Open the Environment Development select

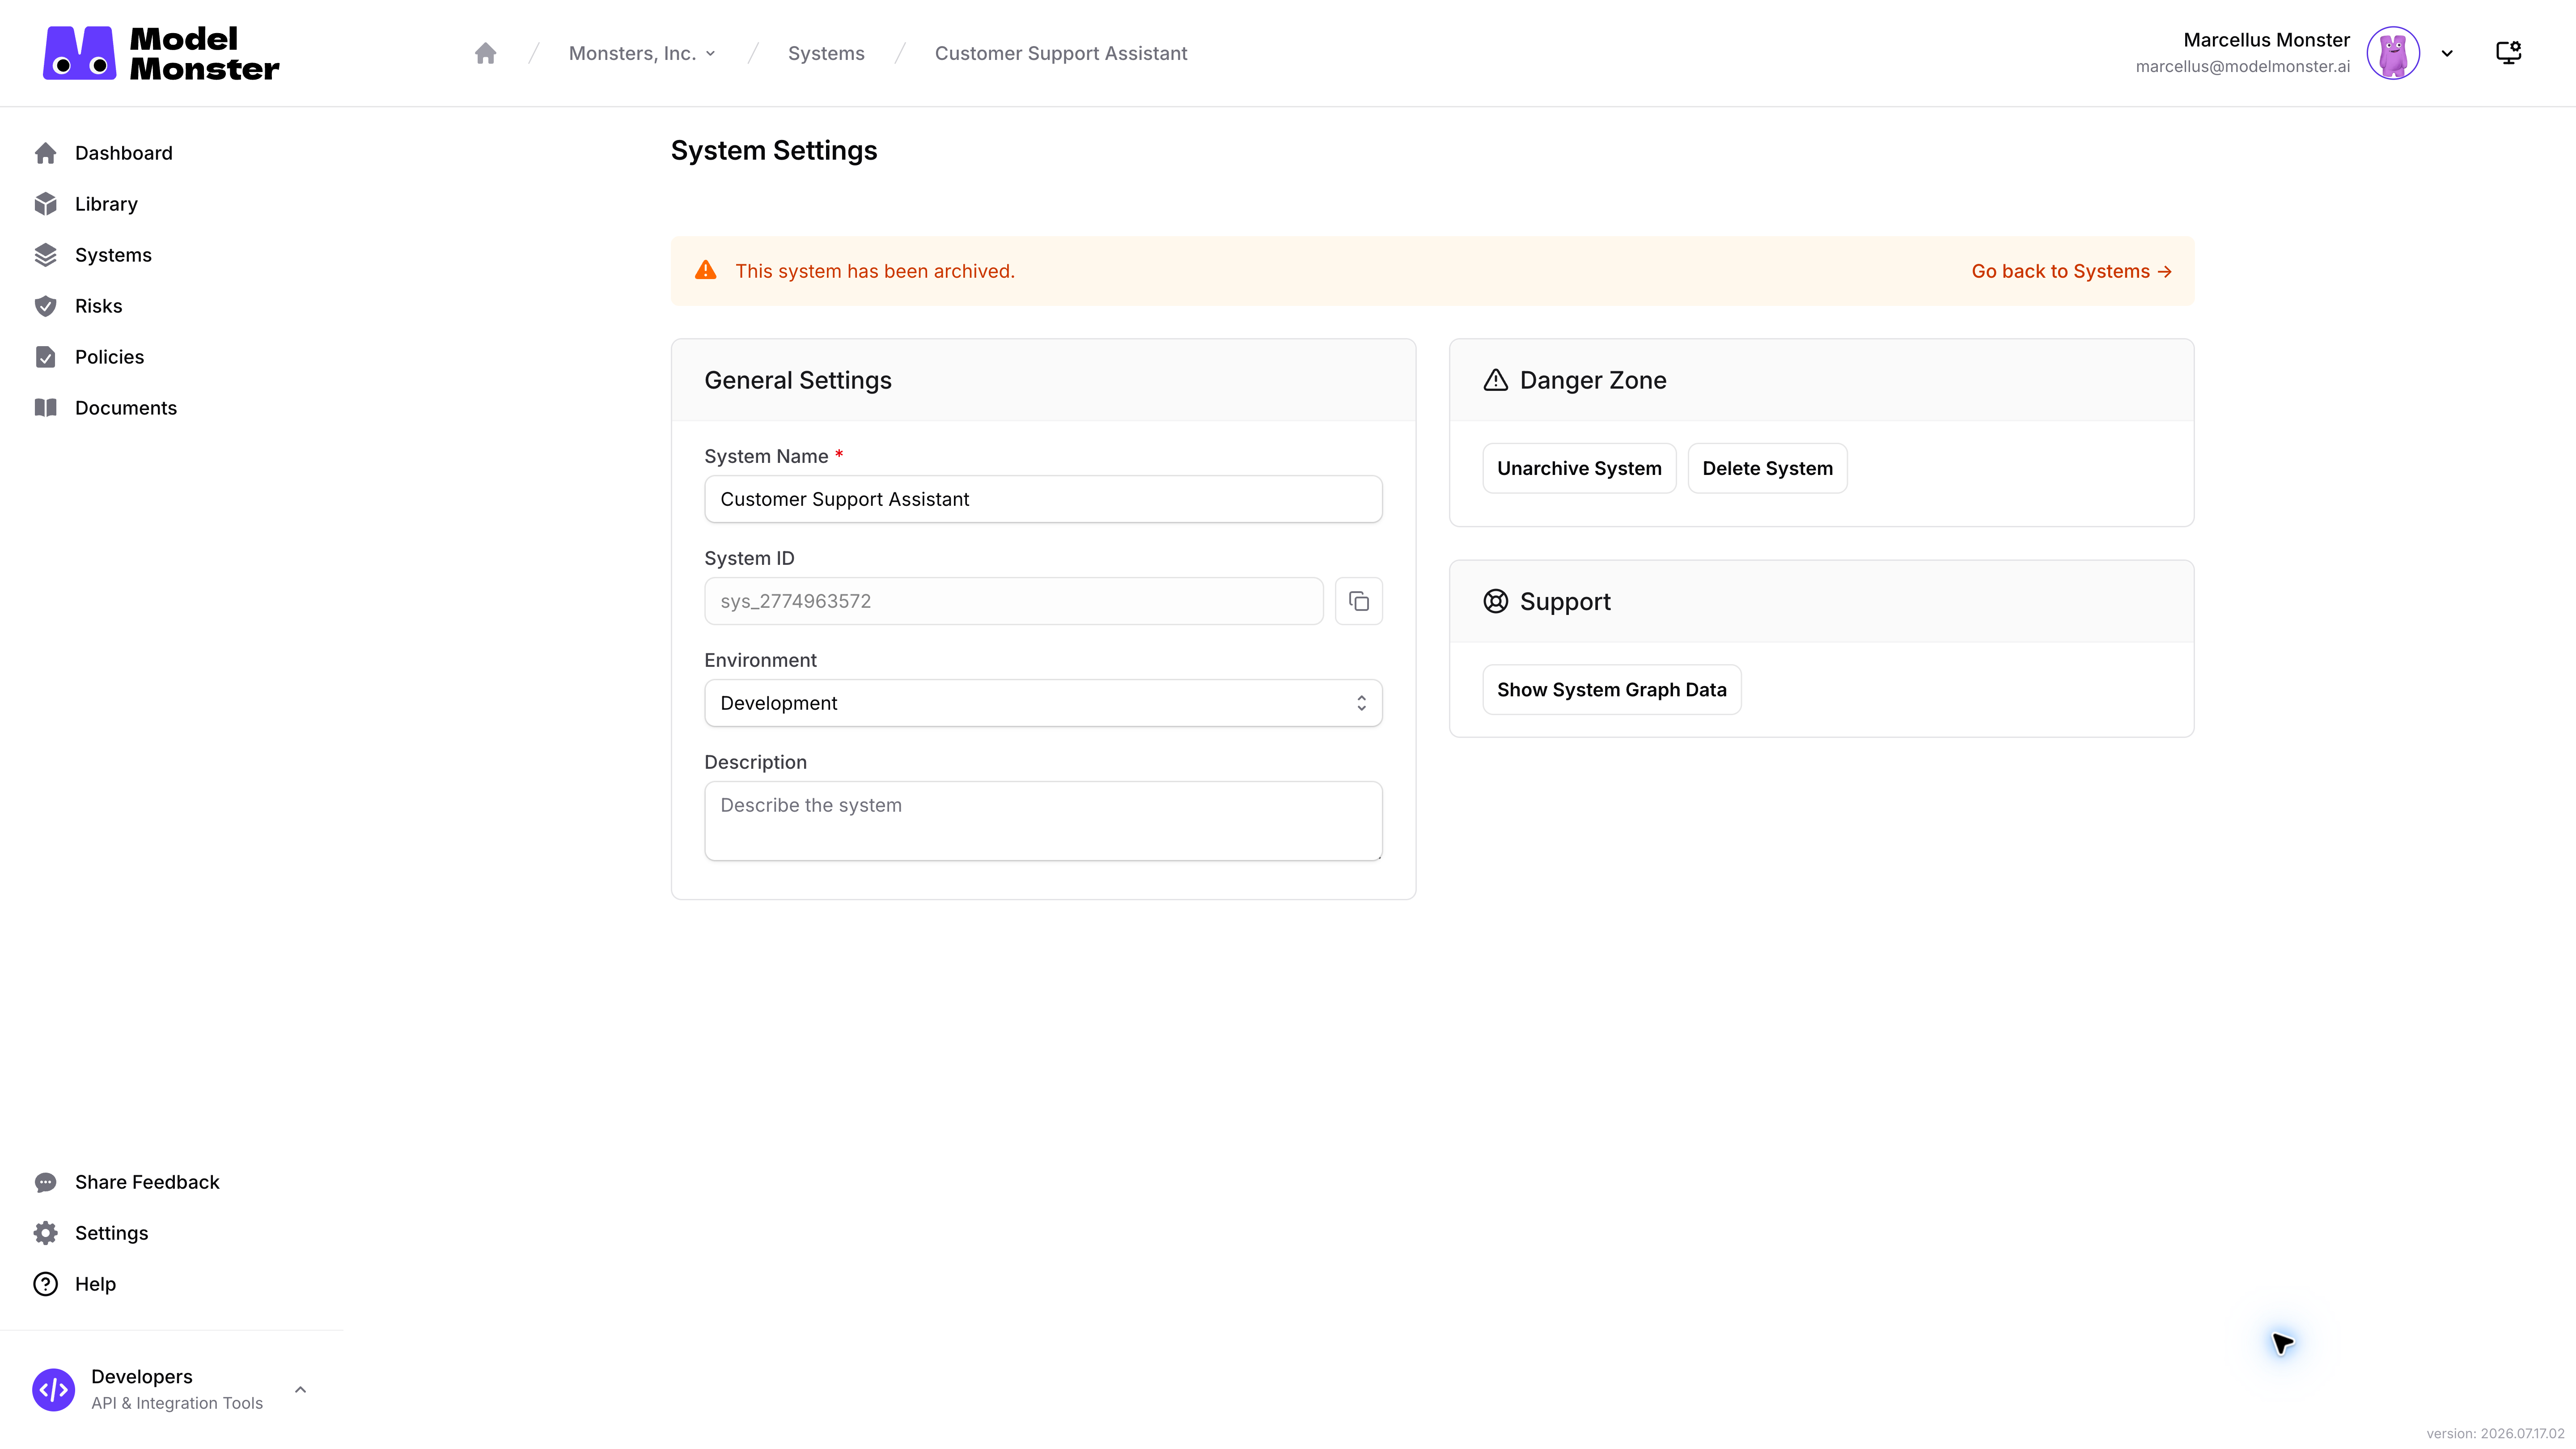click(1043, 703)
